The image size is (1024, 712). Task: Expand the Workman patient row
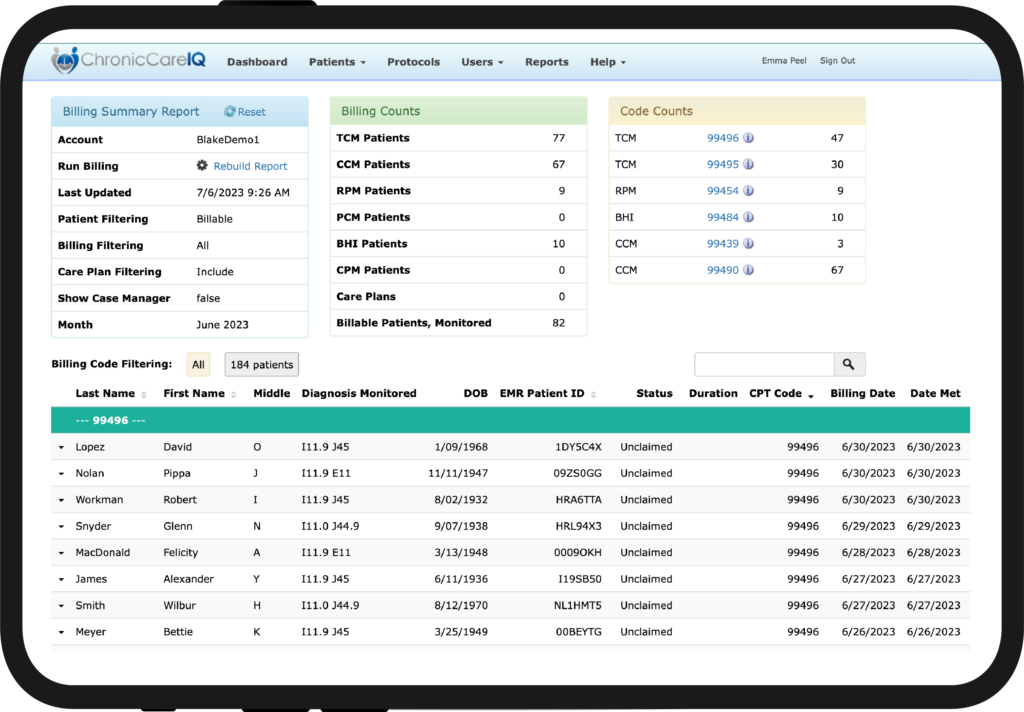tap(61, 500)
